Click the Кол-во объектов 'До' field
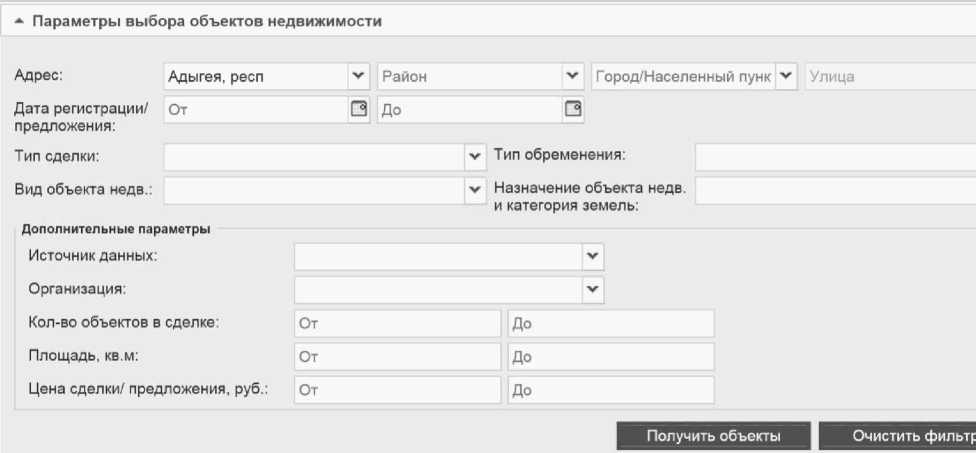 coord(610,323)
